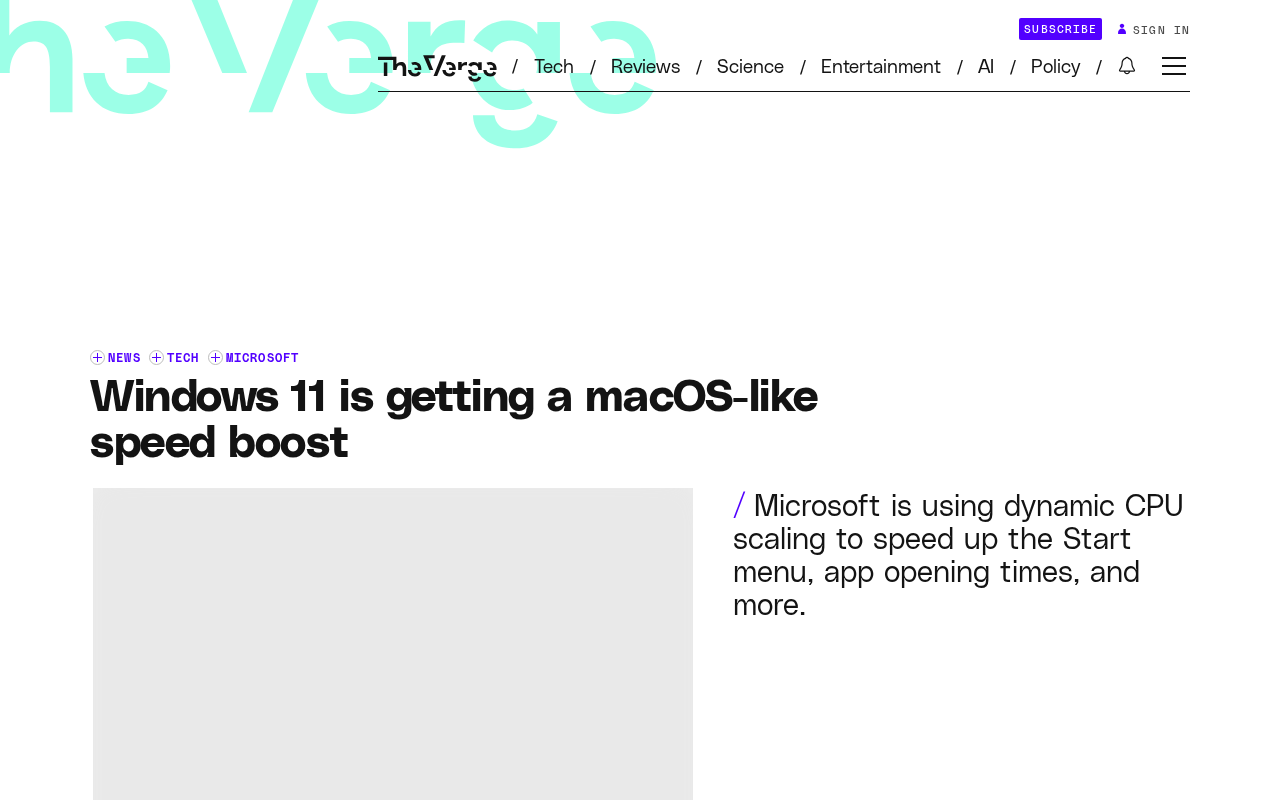The height and width of the screenshot is (800, 1280).
Task: Open the NEWS category link
Action: coord(124,358)
